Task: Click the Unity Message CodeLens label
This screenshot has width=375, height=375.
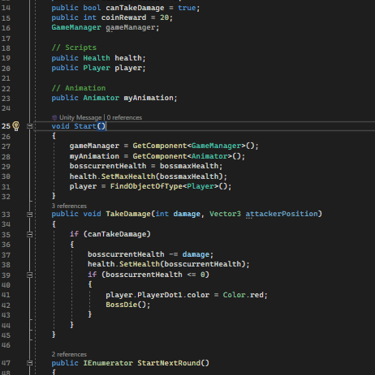Action: (80, 118)
